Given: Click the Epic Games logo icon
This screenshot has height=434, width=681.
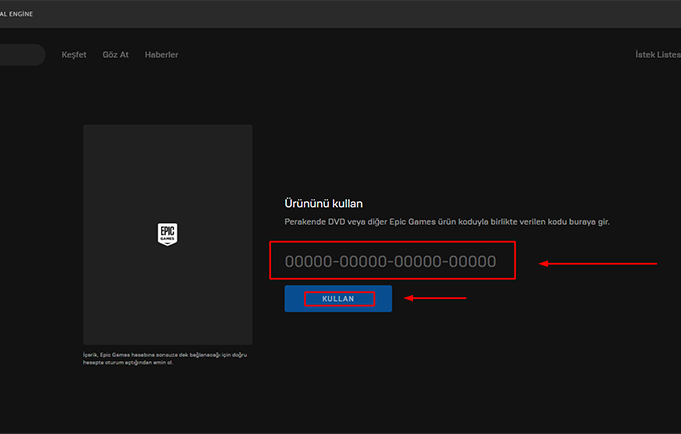Looking at the screenshot, I should coord(168,235).
